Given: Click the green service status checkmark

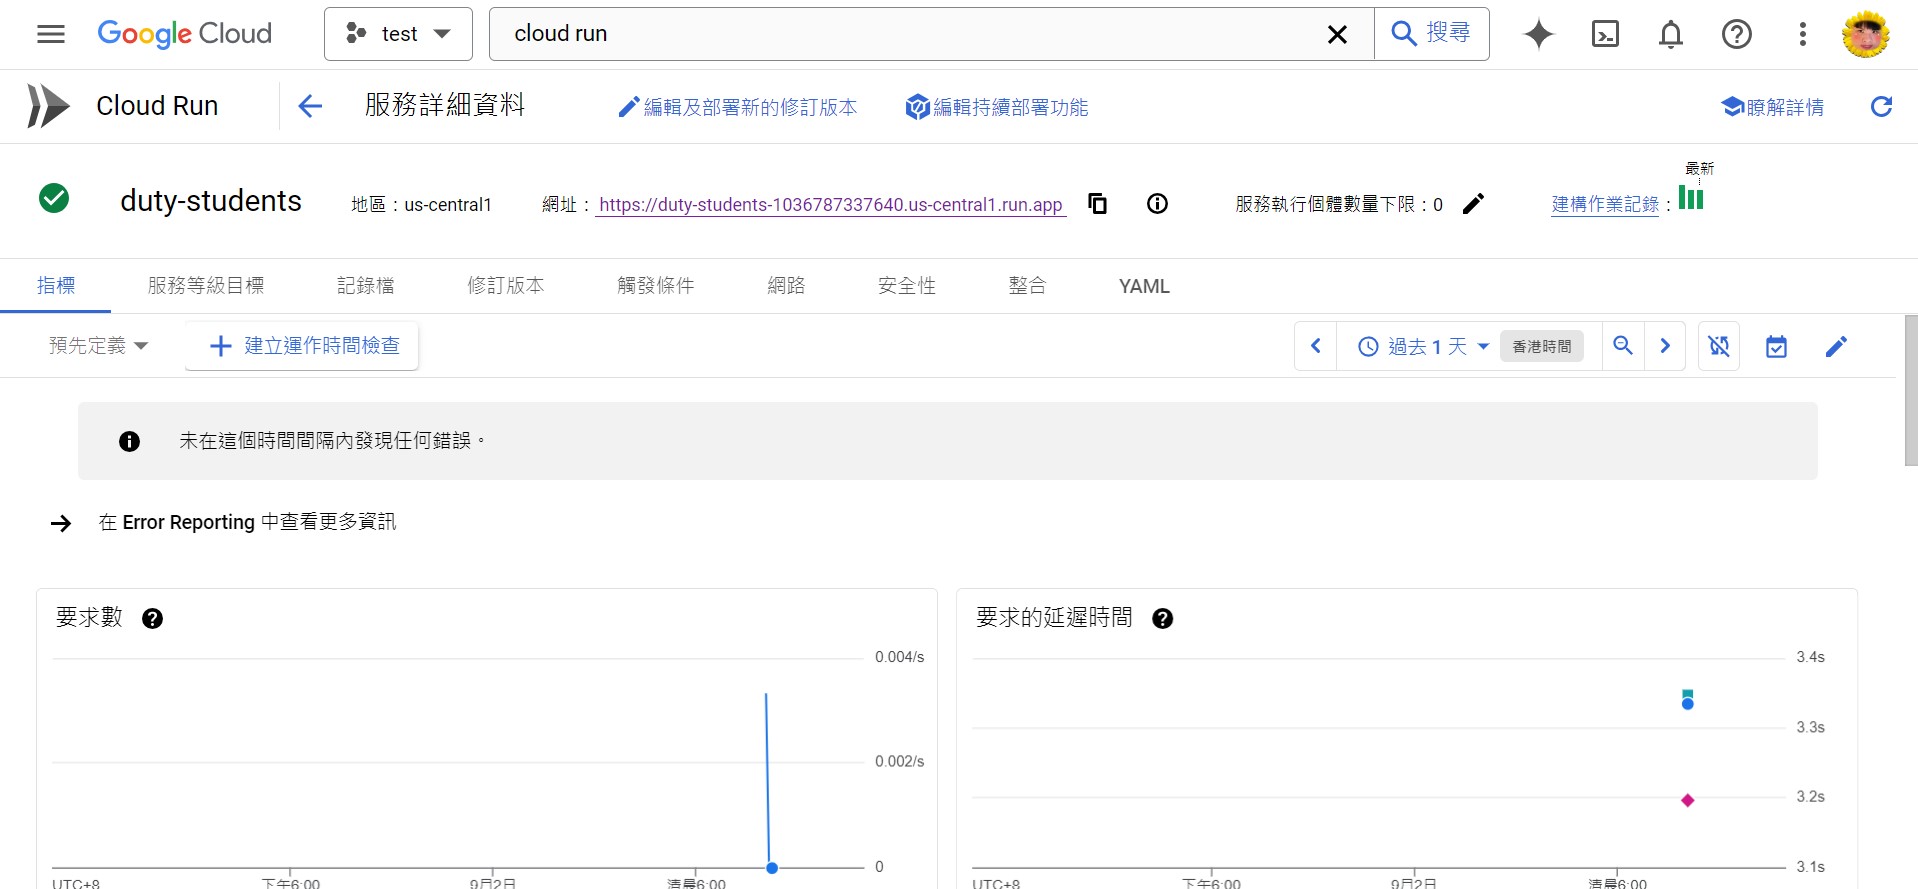Looking at the screenshot, I should (54, 198).
